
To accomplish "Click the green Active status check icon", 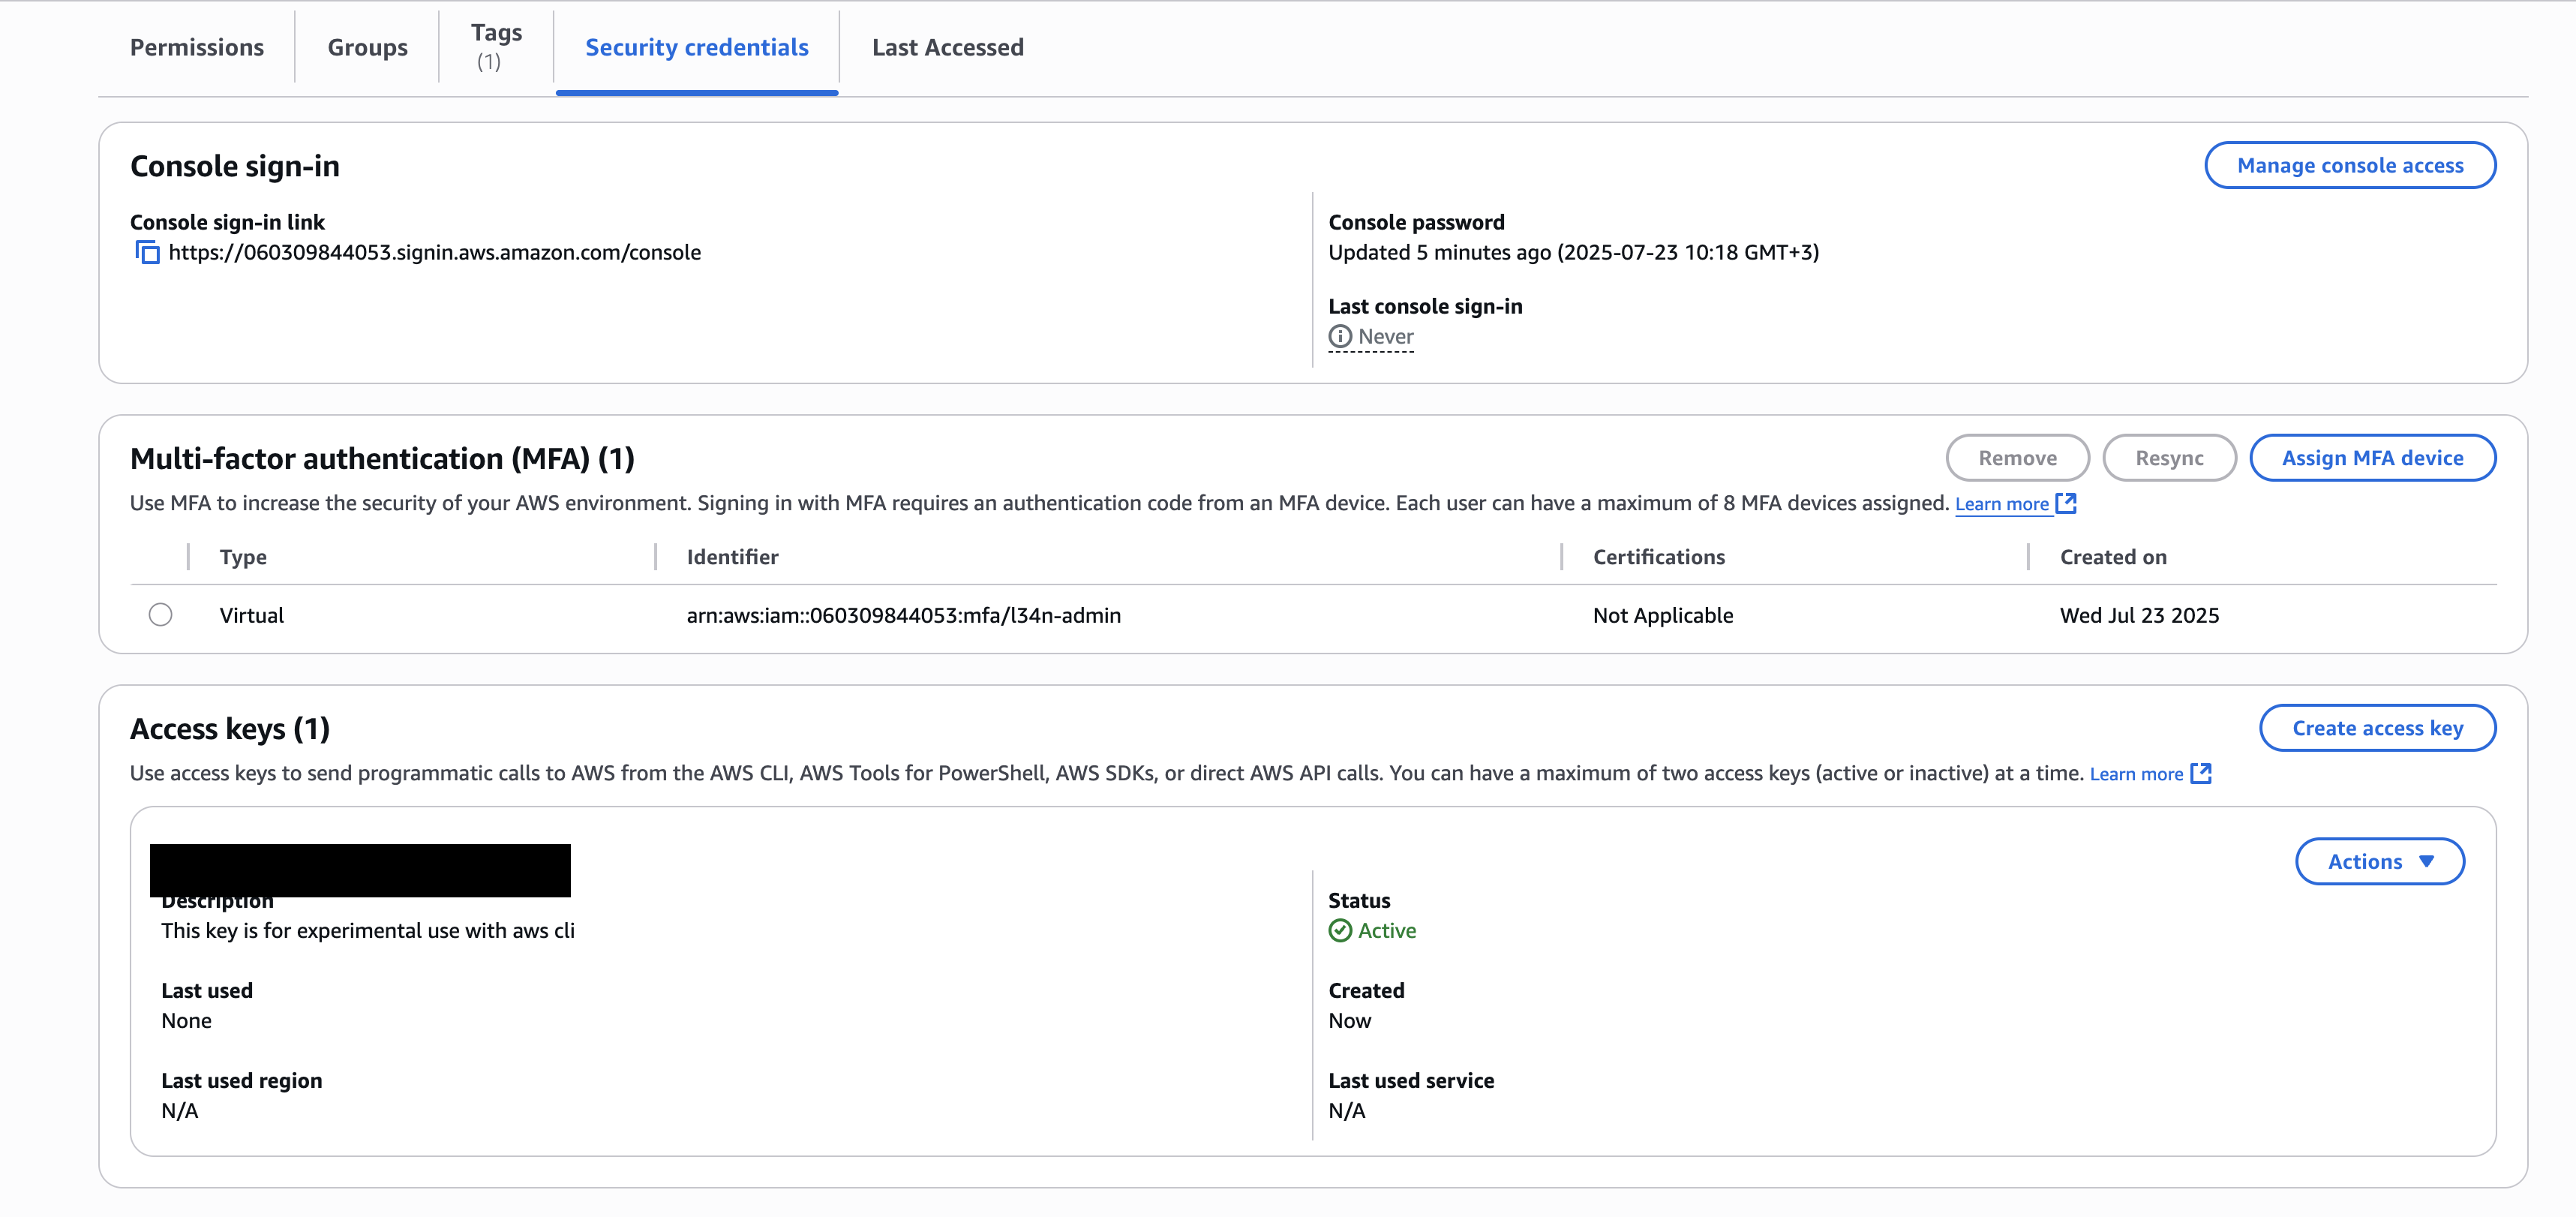I will point(1340,931).
